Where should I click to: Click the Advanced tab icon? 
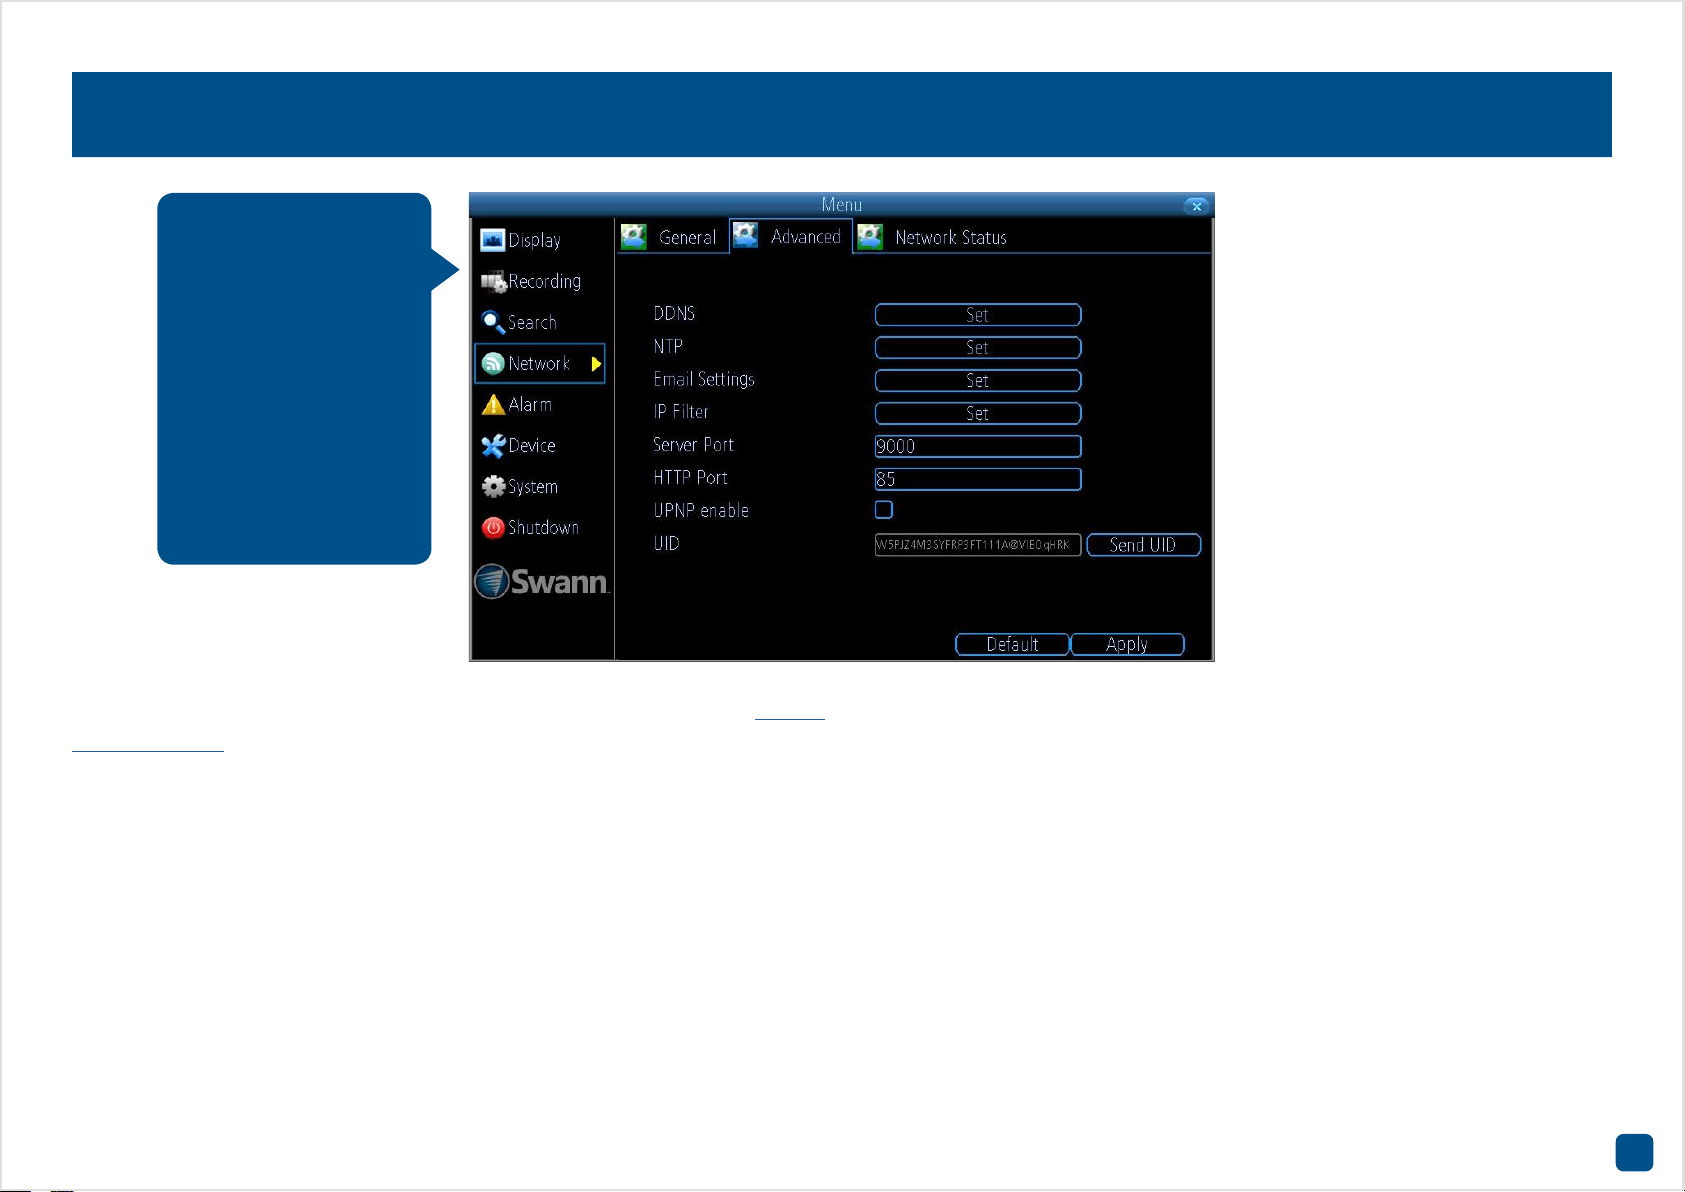(x=746, y=236)
